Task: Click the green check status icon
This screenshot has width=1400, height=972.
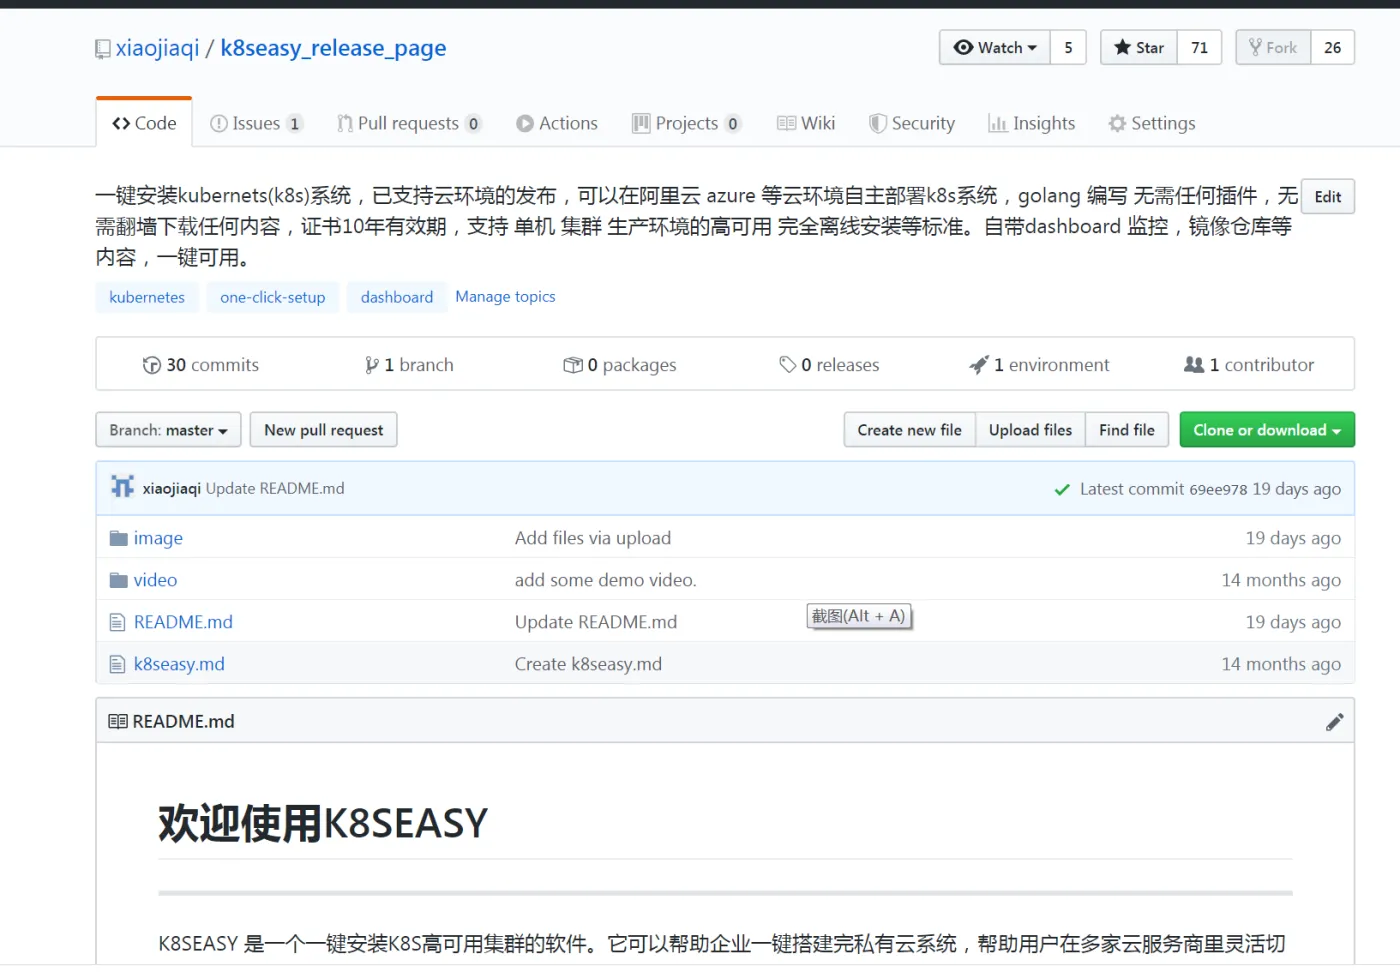Action: tap(1062, 489)
